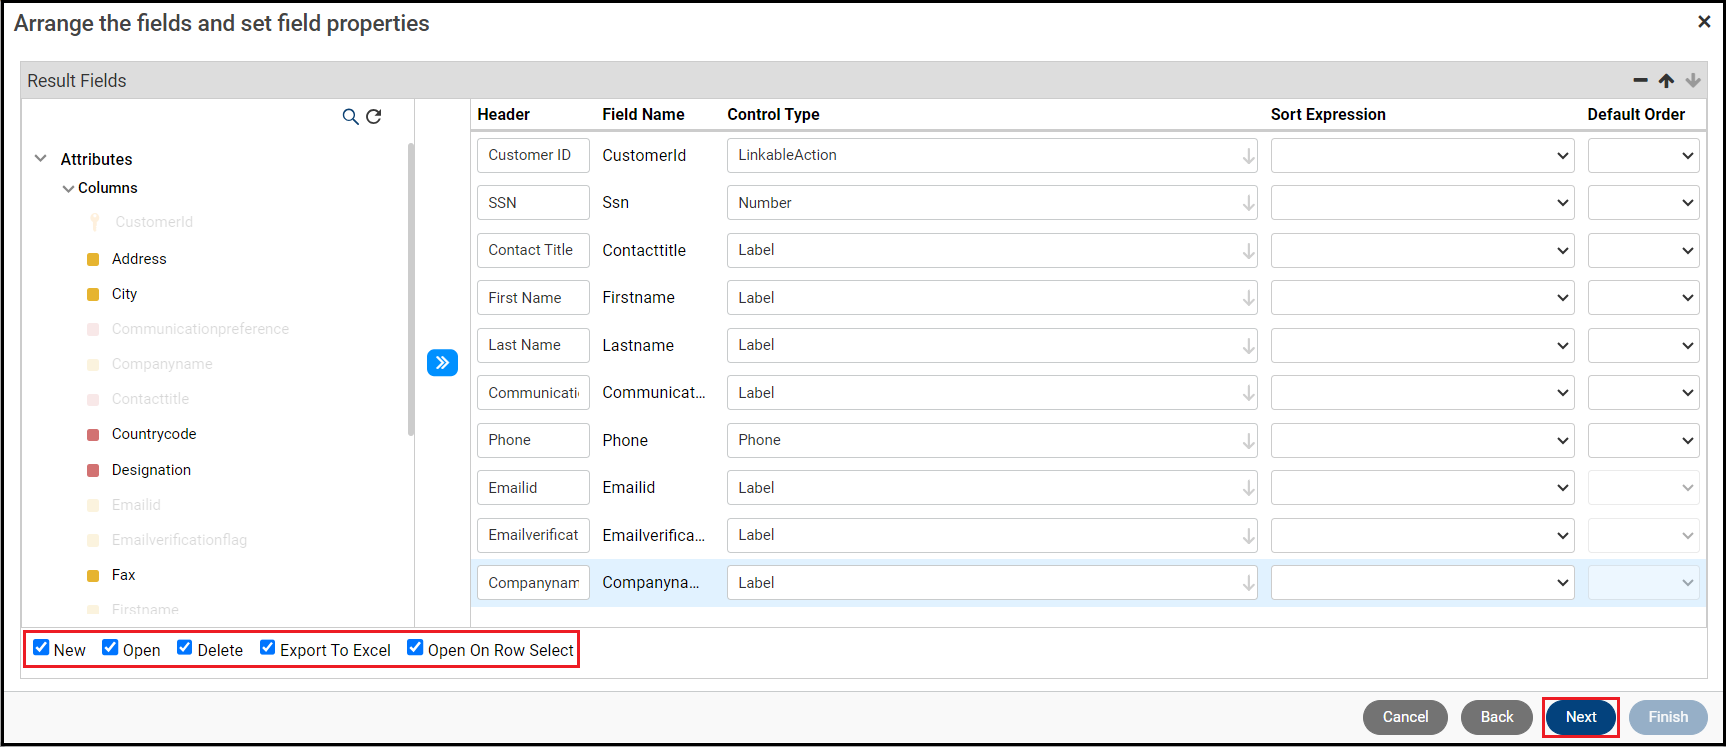This screenshot has width=1726, height=747.
Task: Click the First Name header input field
Action: pyautogui.click(x=533, y=298)
